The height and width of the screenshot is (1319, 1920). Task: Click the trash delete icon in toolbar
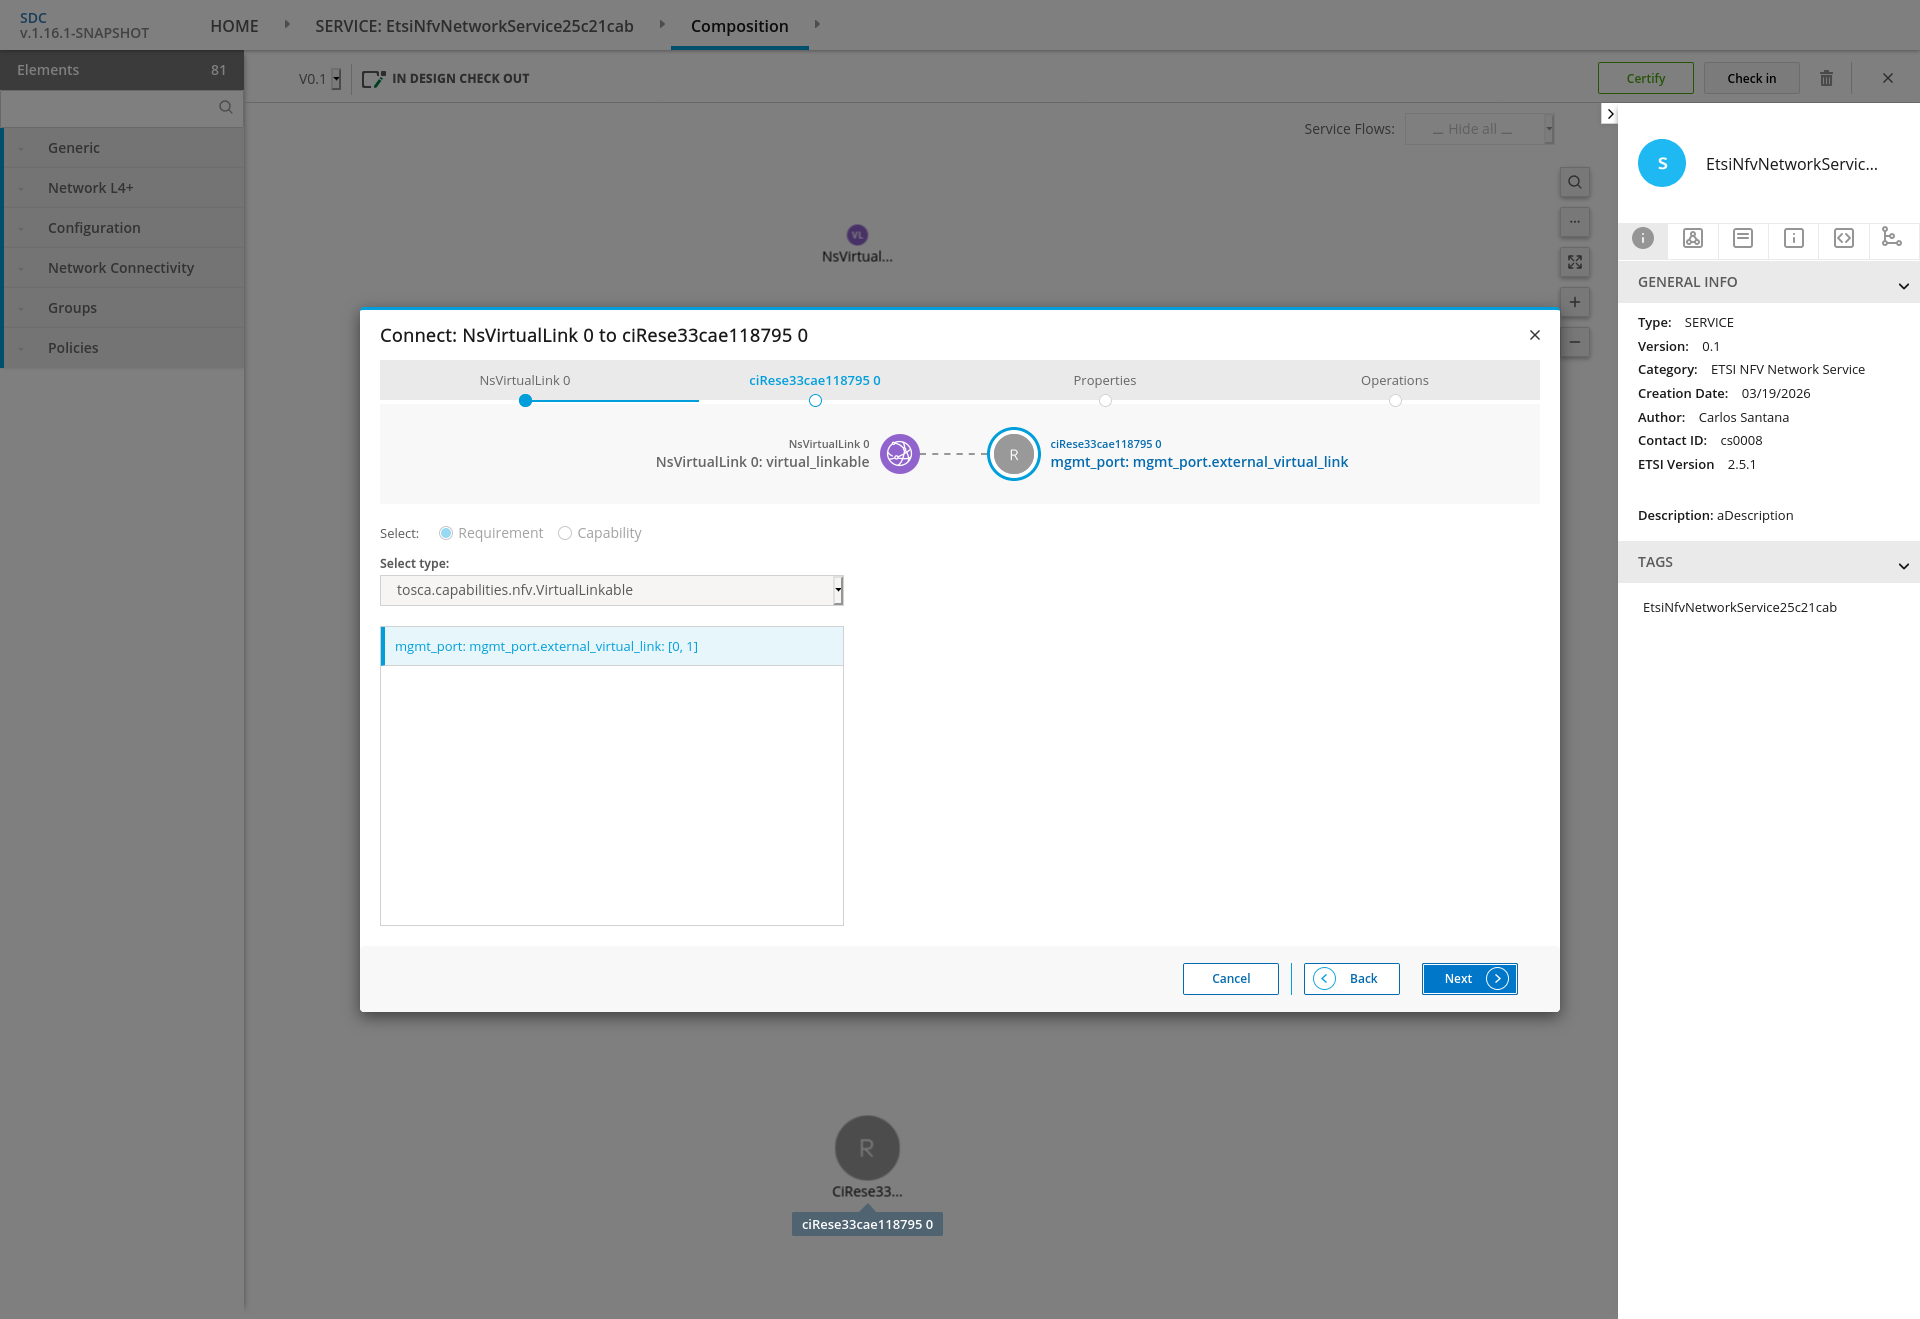pos(1826,78)
